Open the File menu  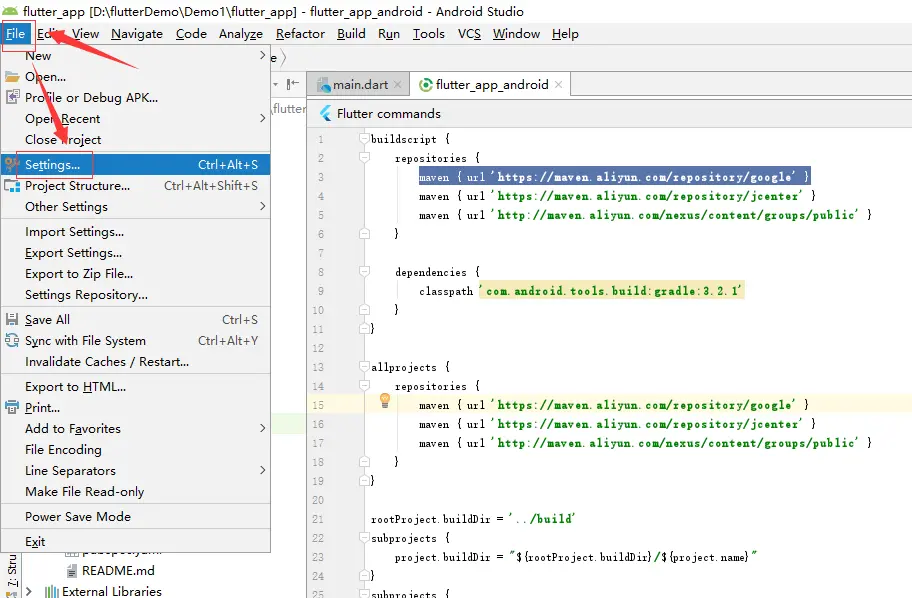click(x=16, y=34)
